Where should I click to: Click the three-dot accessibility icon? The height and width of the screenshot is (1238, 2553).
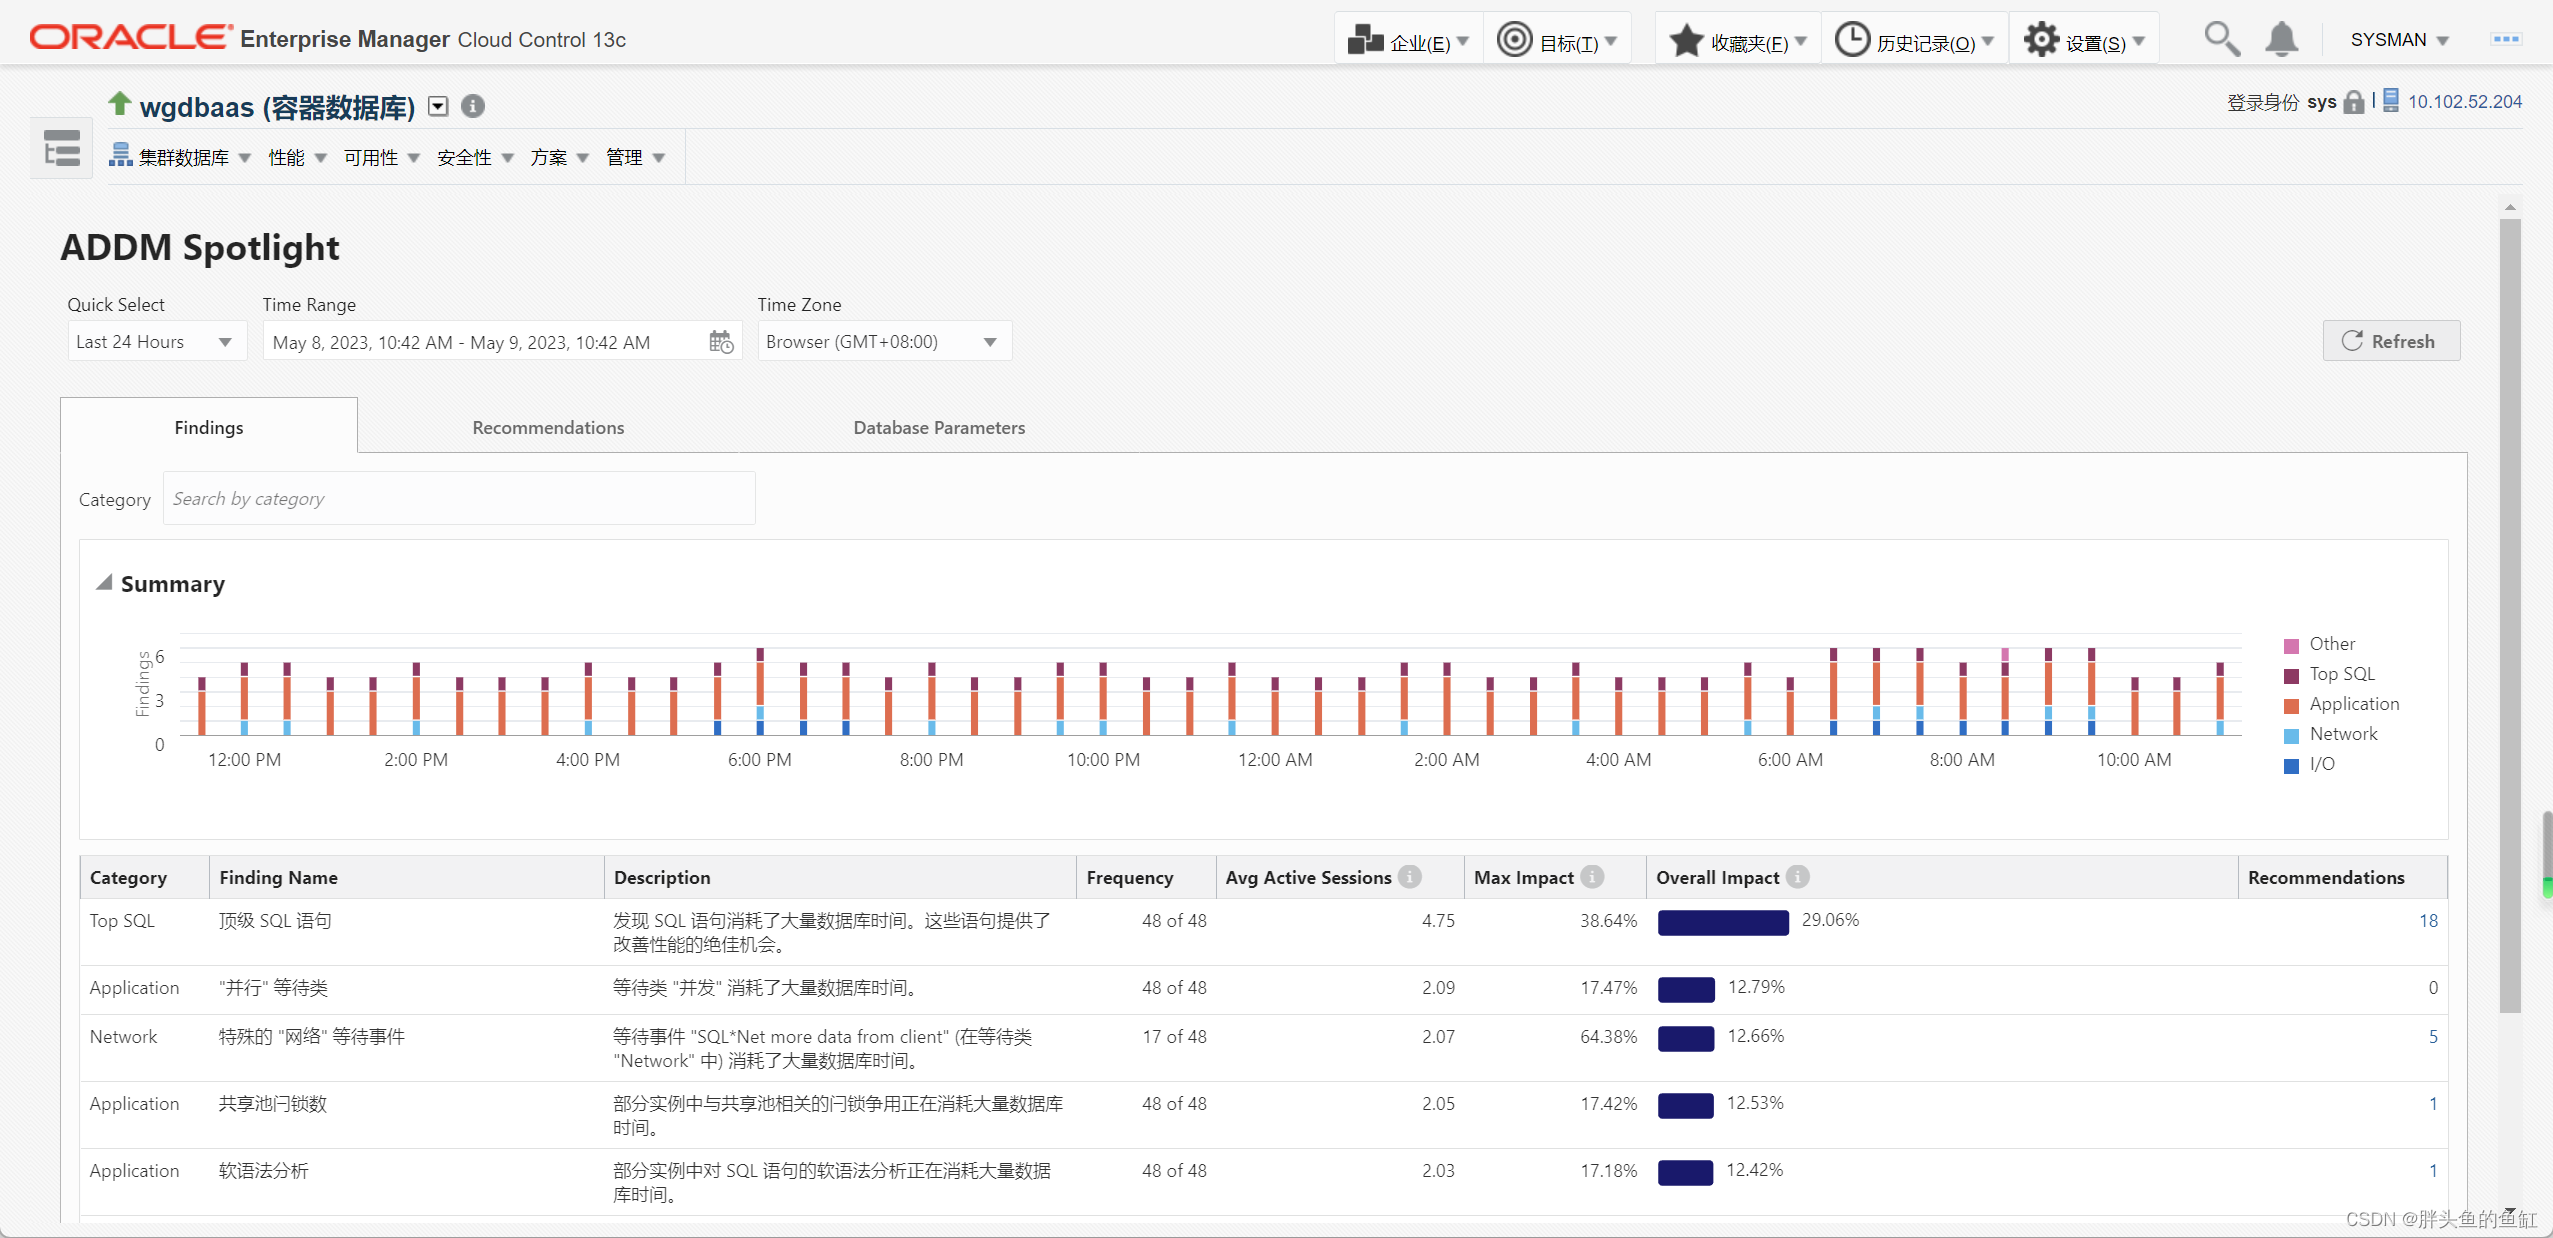click(x=2505, y=39)
